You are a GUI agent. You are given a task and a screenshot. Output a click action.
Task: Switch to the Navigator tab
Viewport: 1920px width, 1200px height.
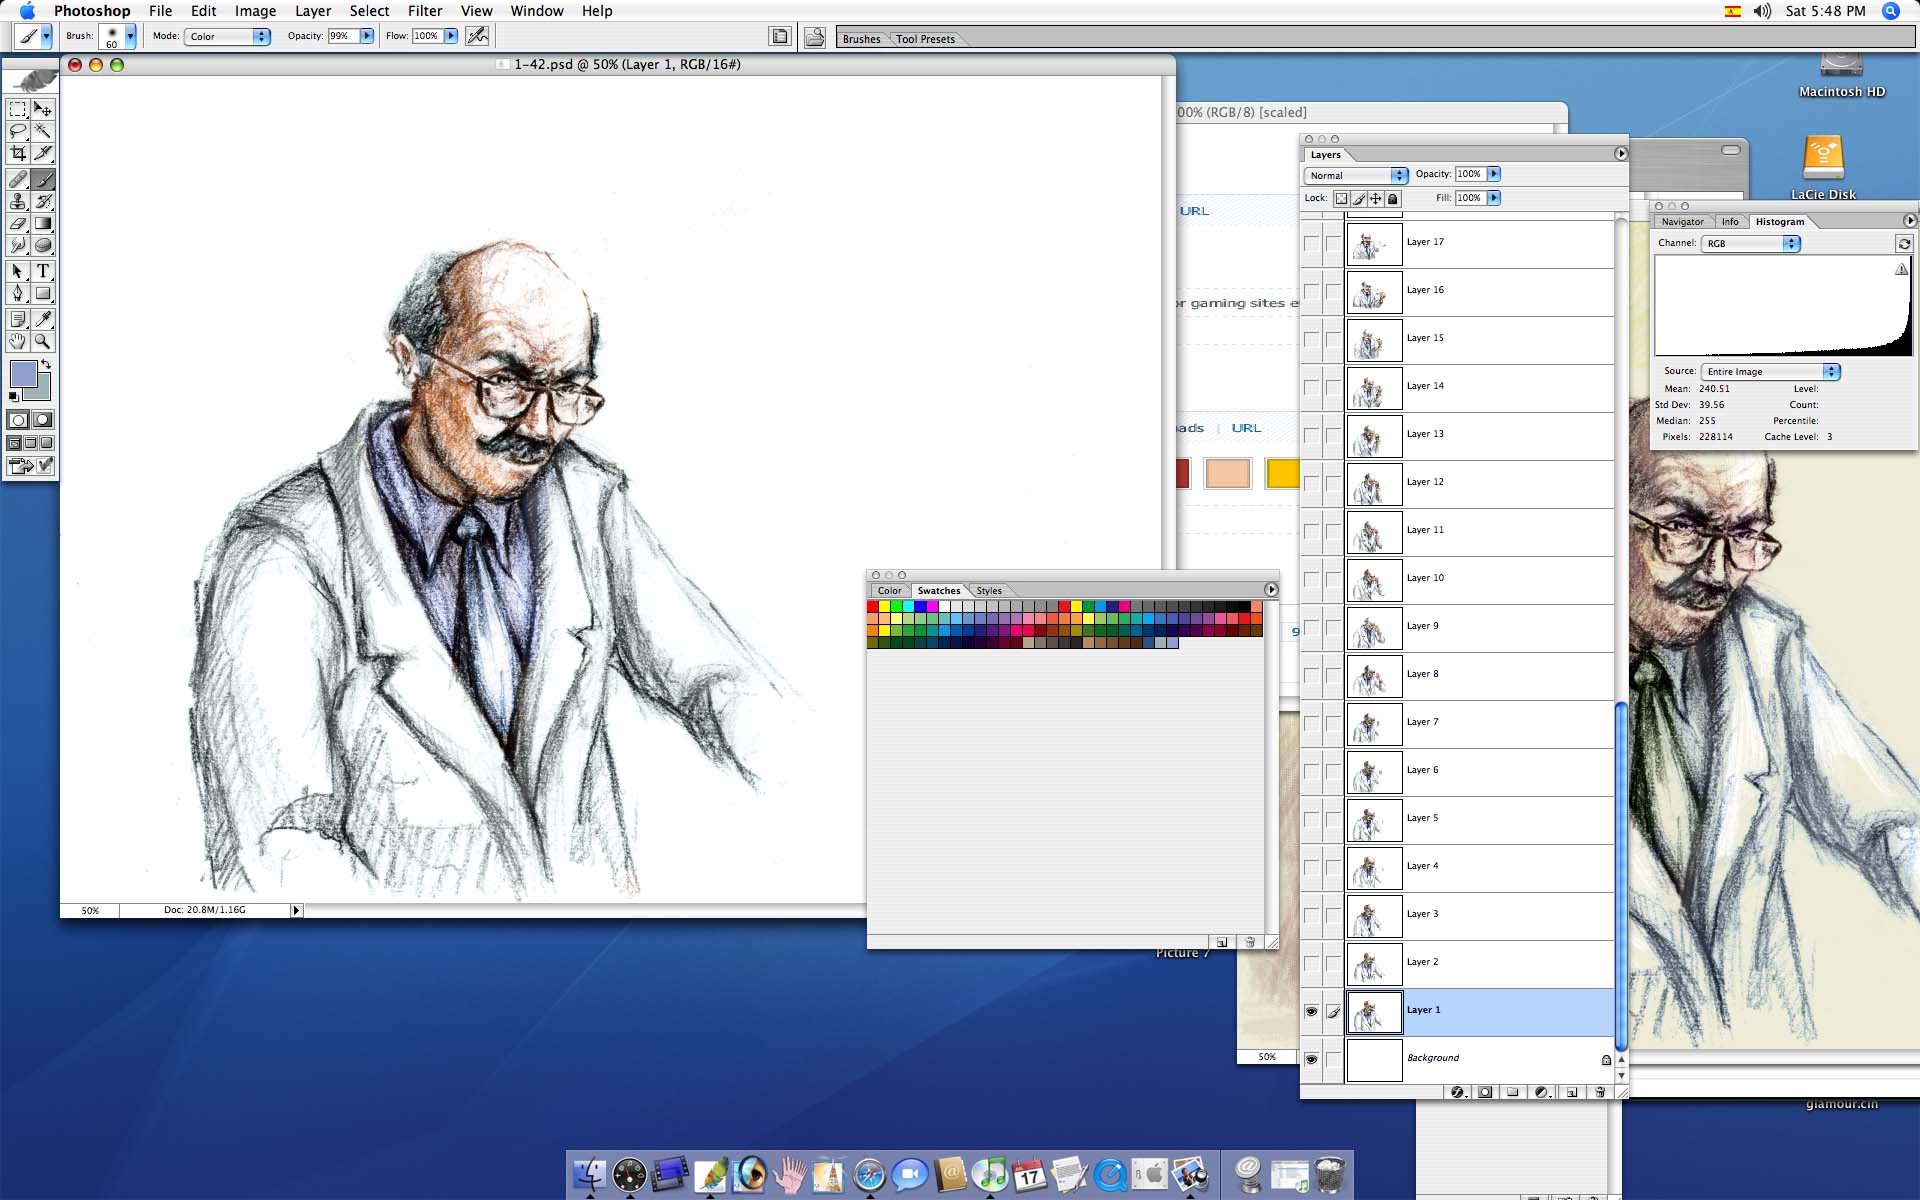click(1683, 222)
